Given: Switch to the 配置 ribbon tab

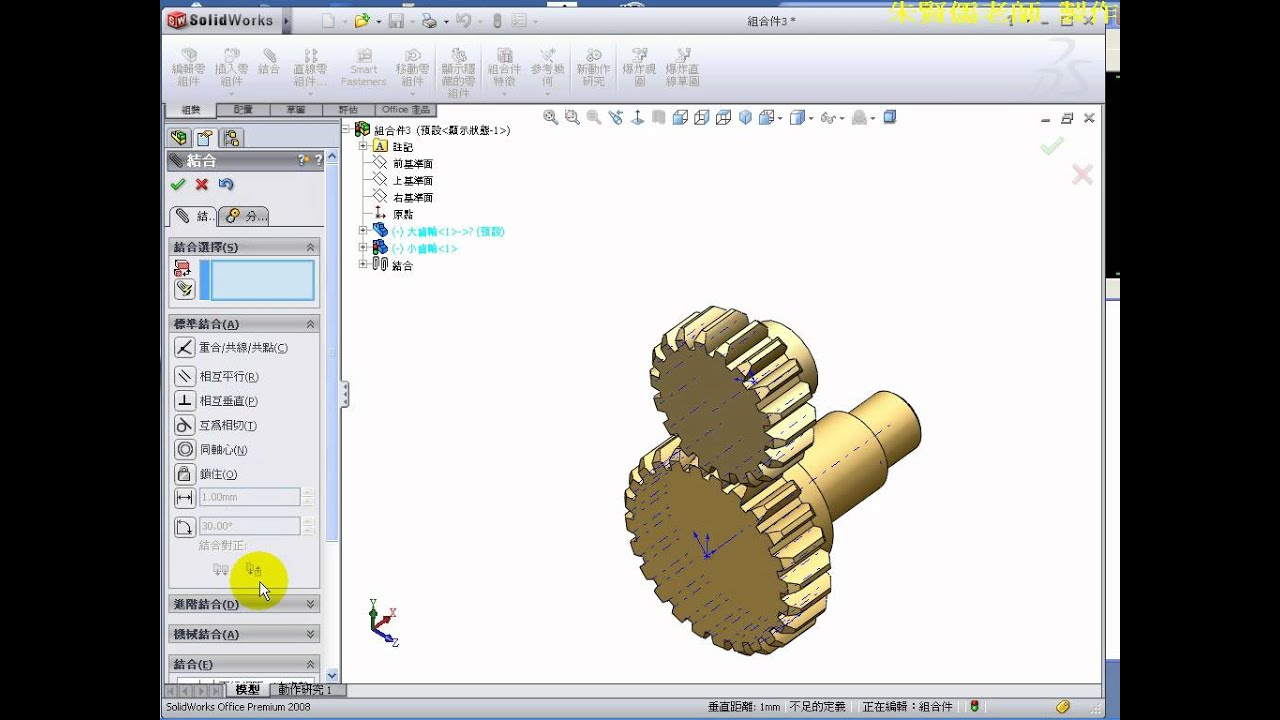Looking at the screenshot, I should pyautogui.click(x=243, y=110).
